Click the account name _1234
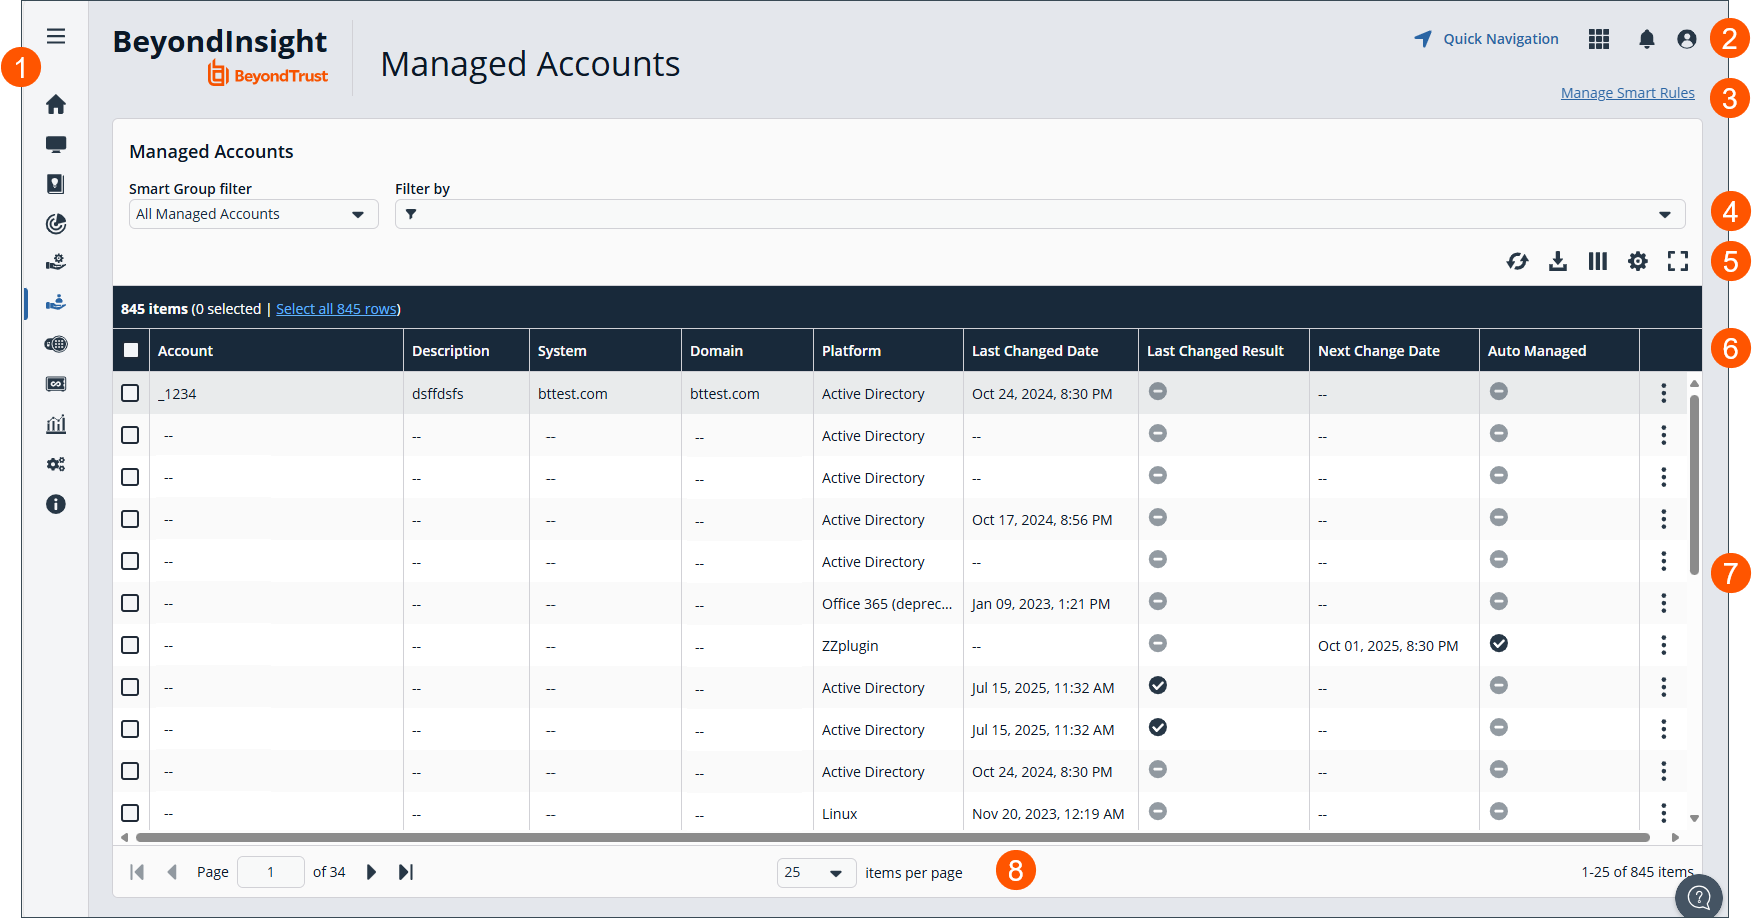This screenshot has height=918, width=1752. [177, 394]
